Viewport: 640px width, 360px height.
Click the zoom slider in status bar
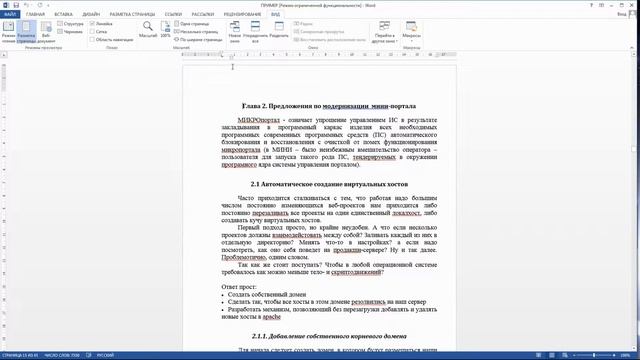pos(594,356)
